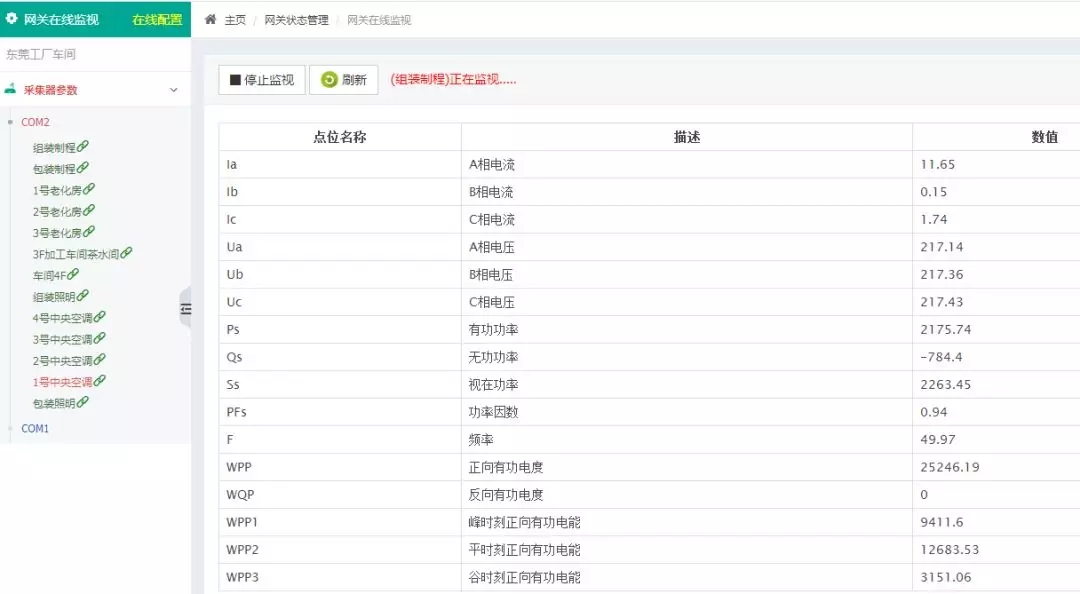Collapse 采集器参数 using its chevron
This screenshot has height=594, width=1080.
click(176, 89)
